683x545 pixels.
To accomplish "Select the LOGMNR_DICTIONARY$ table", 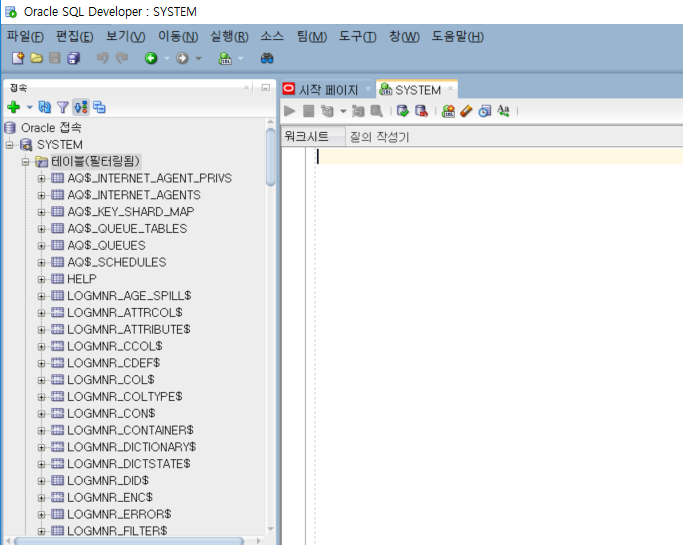I will point(132,447).
